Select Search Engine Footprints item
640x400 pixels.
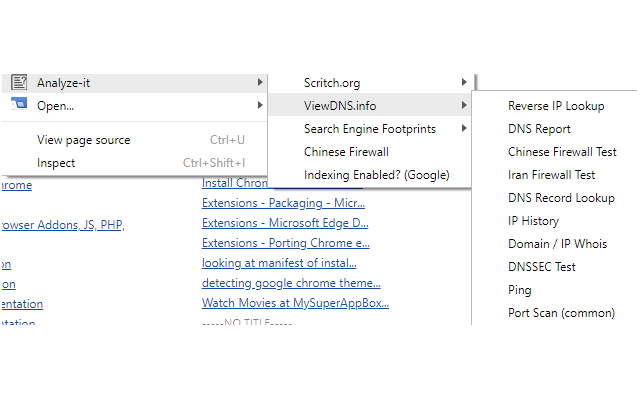pyautogui.click(x=370, y=129)
